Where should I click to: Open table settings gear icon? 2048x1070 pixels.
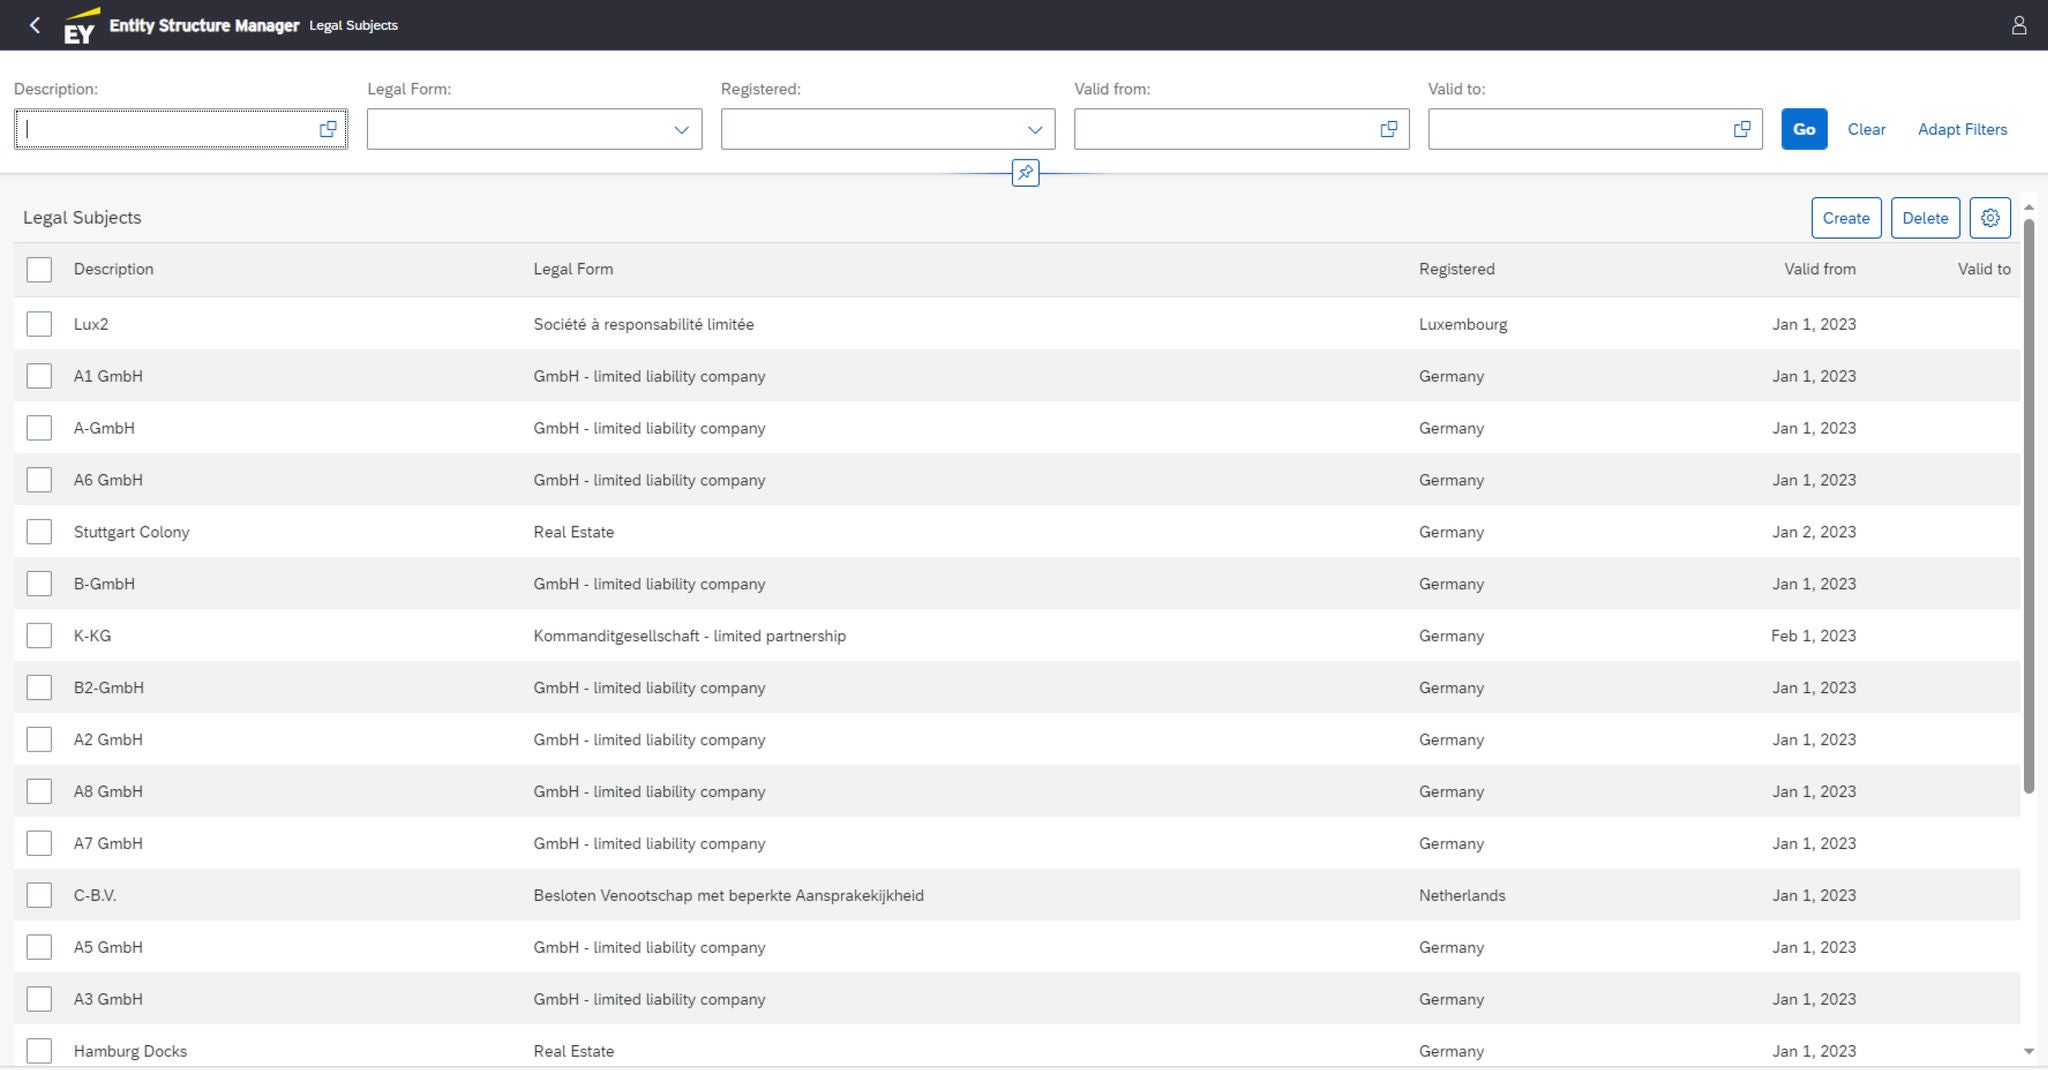point(1989,218)
